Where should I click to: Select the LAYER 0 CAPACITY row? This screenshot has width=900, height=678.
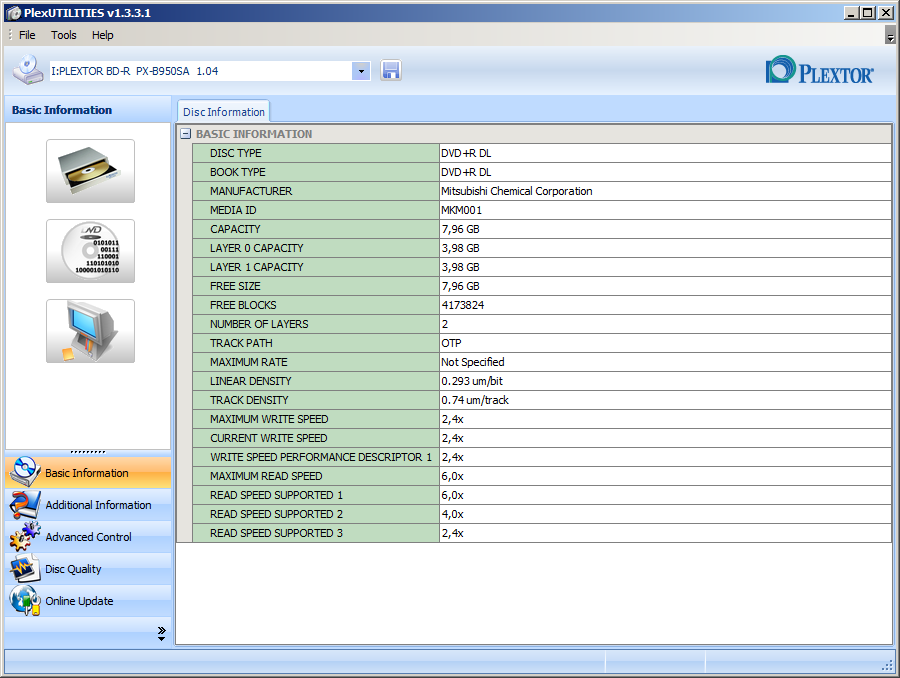pyautogui.click(x=542, y=248)
